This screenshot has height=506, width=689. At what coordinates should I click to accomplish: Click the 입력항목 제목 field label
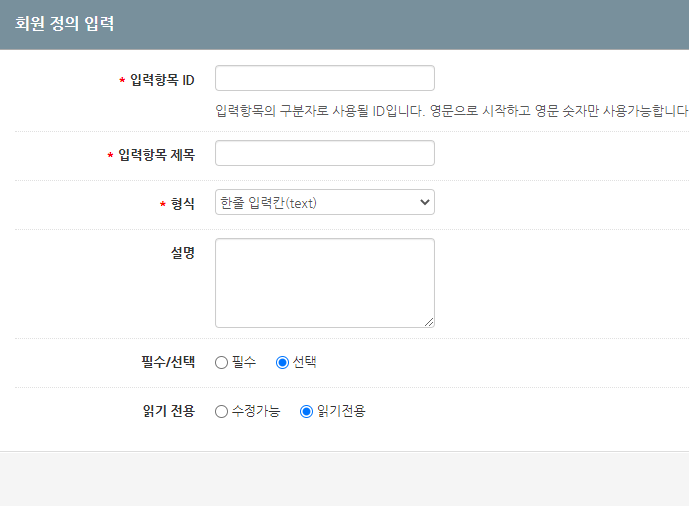156,155
